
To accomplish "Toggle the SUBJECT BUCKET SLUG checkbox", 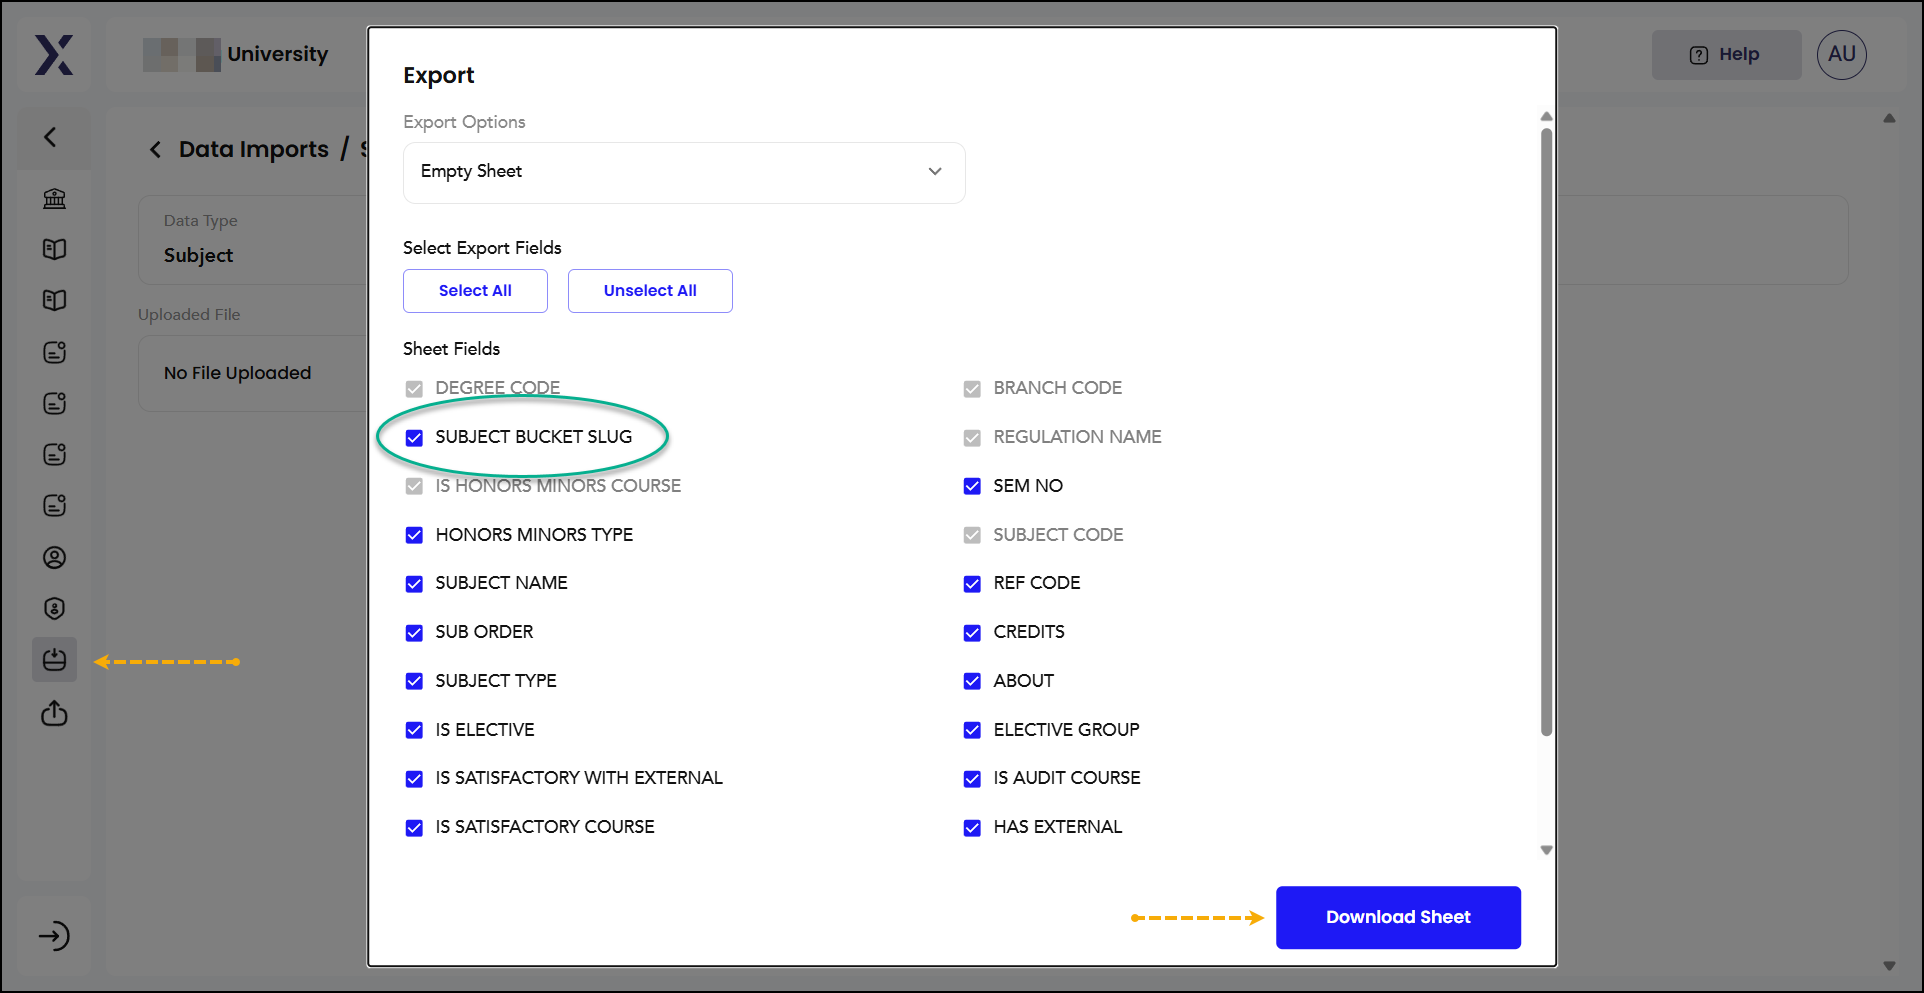I will click(x=414, y=438).
